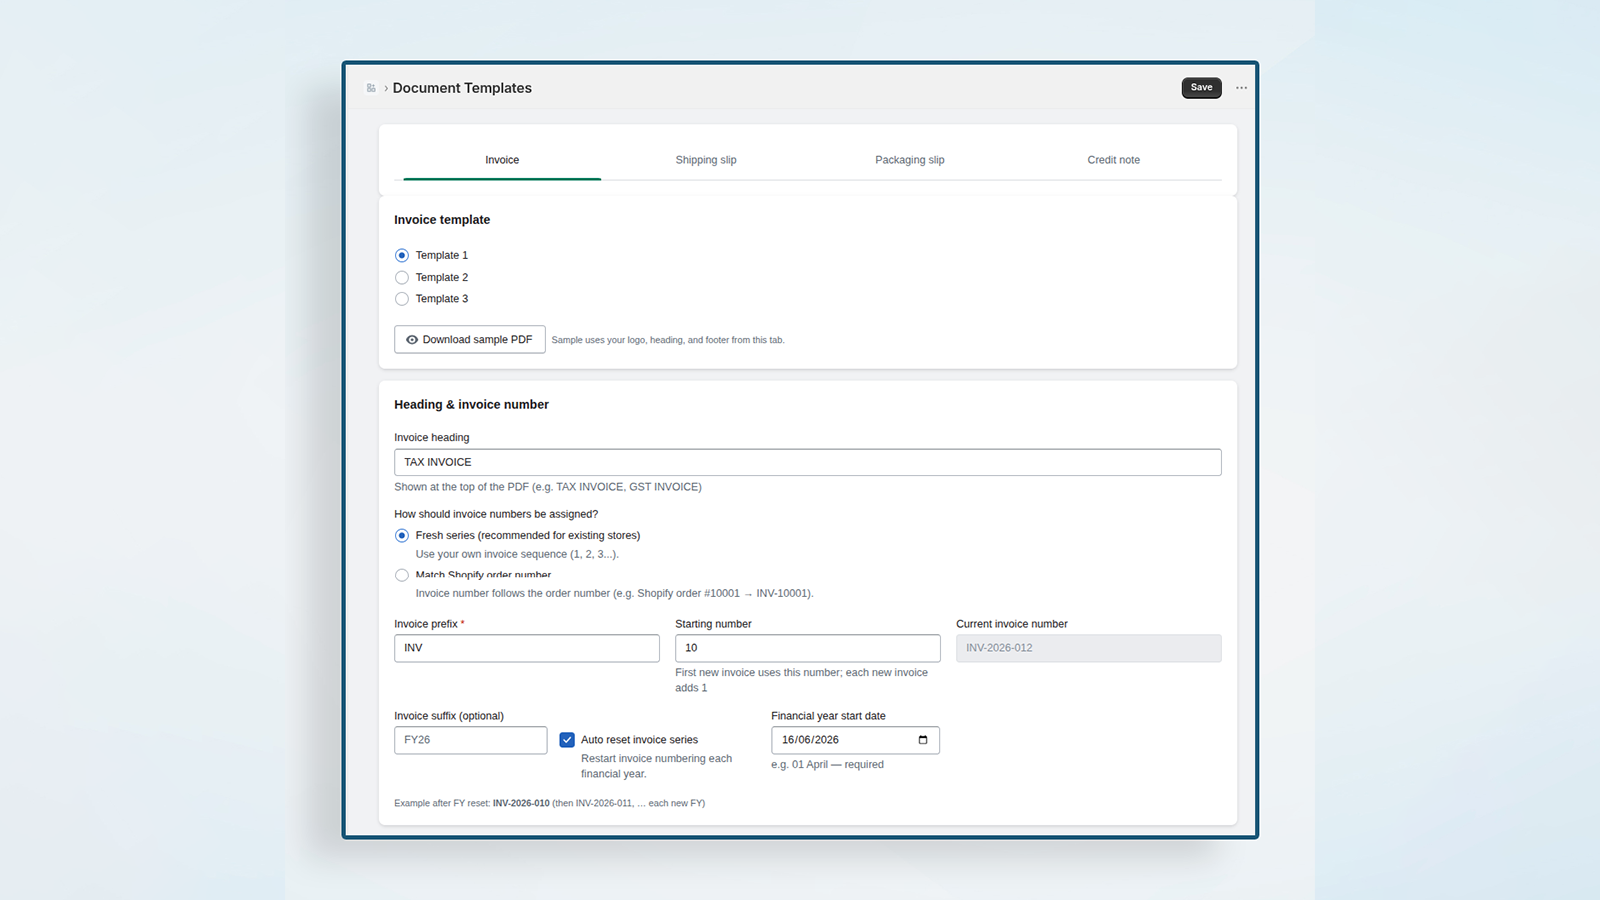The image size is (1600, 900).
Task: Switch to the Invoice tab
Action: [502, 160]
